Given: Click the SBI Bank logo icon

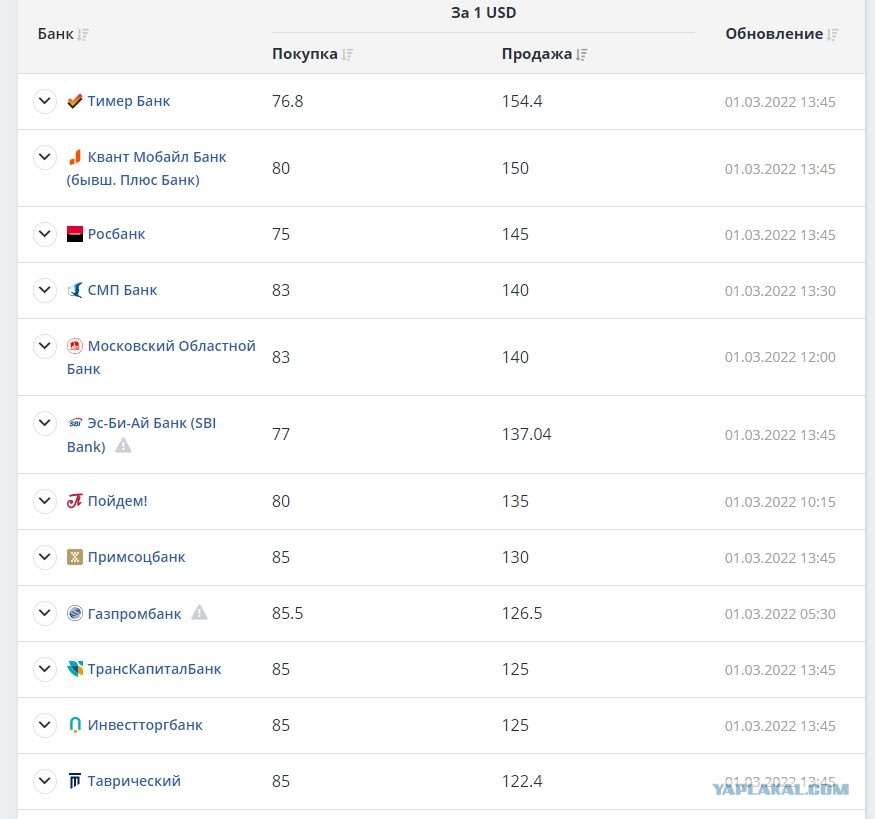Looking at the screenshot, I should (x=75, y=423).
